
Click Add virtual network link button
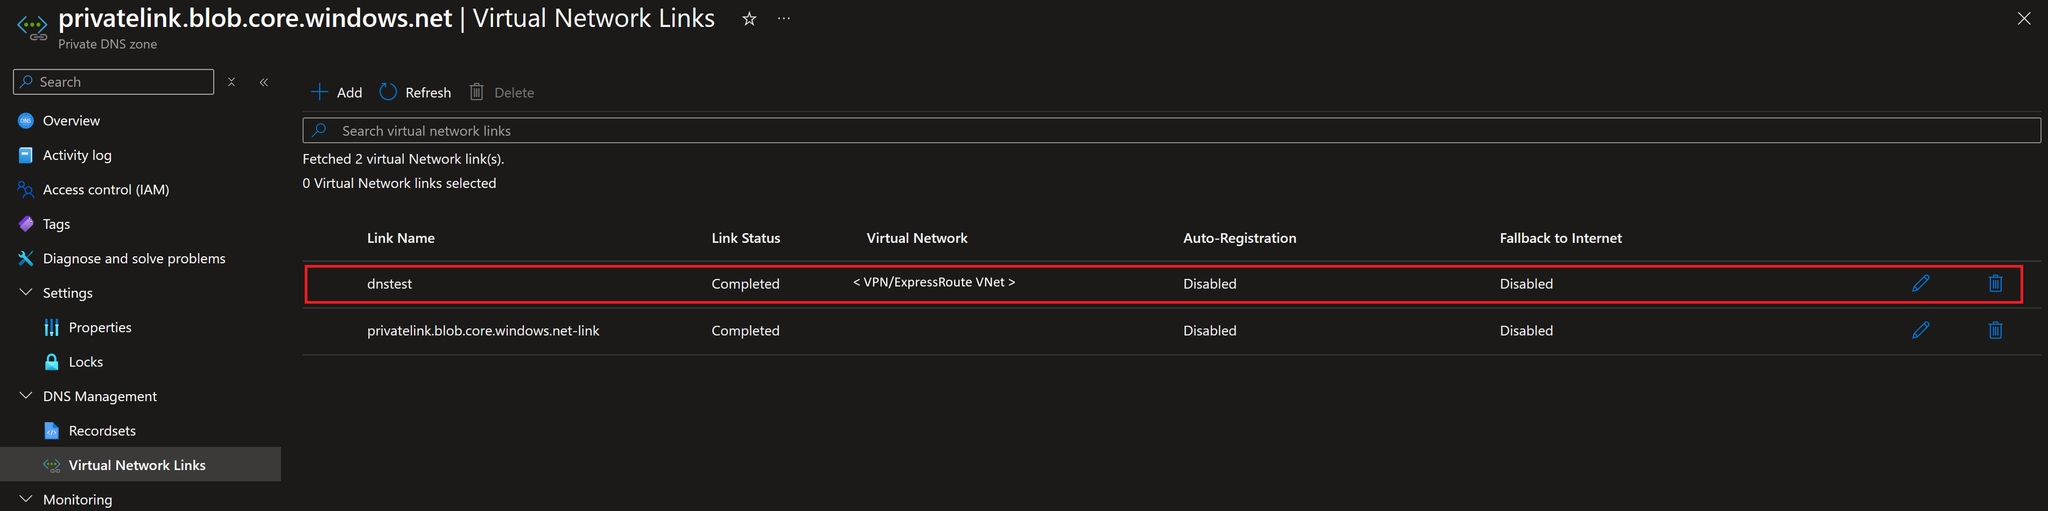point(336,92)
